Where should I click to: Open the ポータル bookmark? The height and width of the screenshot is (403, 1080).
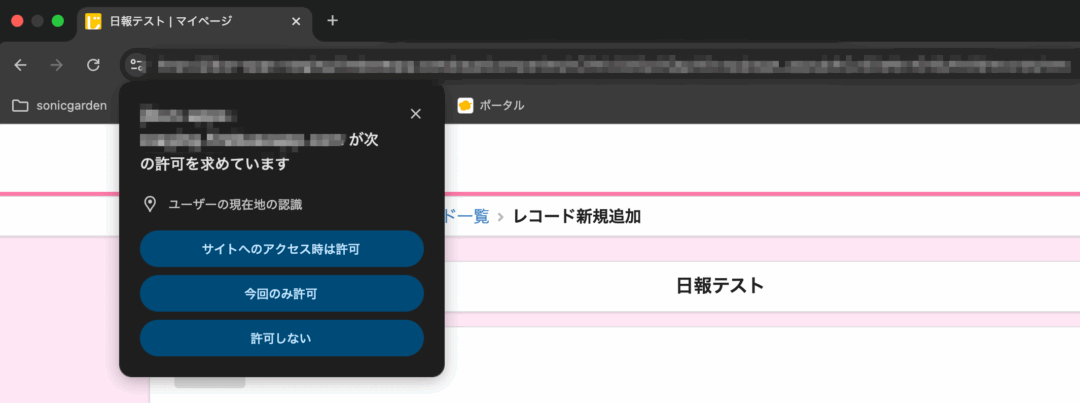491,105
